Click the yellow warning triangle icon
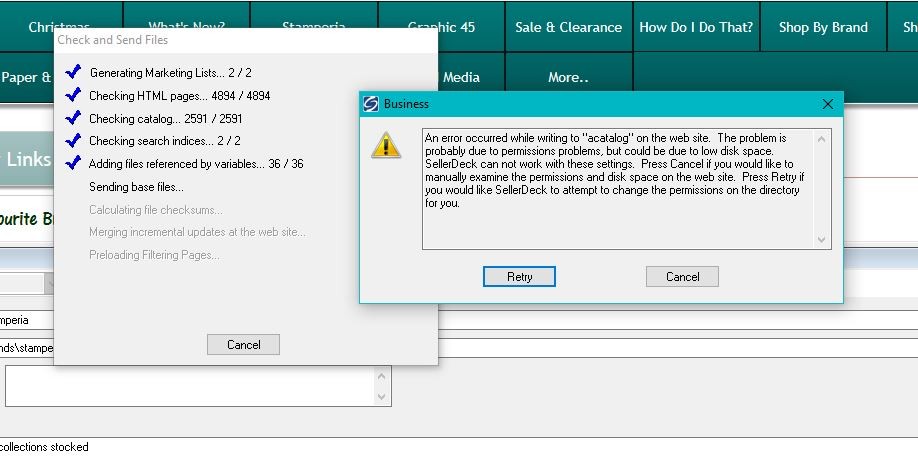This screenshot has height=463, width=918. 385,145
